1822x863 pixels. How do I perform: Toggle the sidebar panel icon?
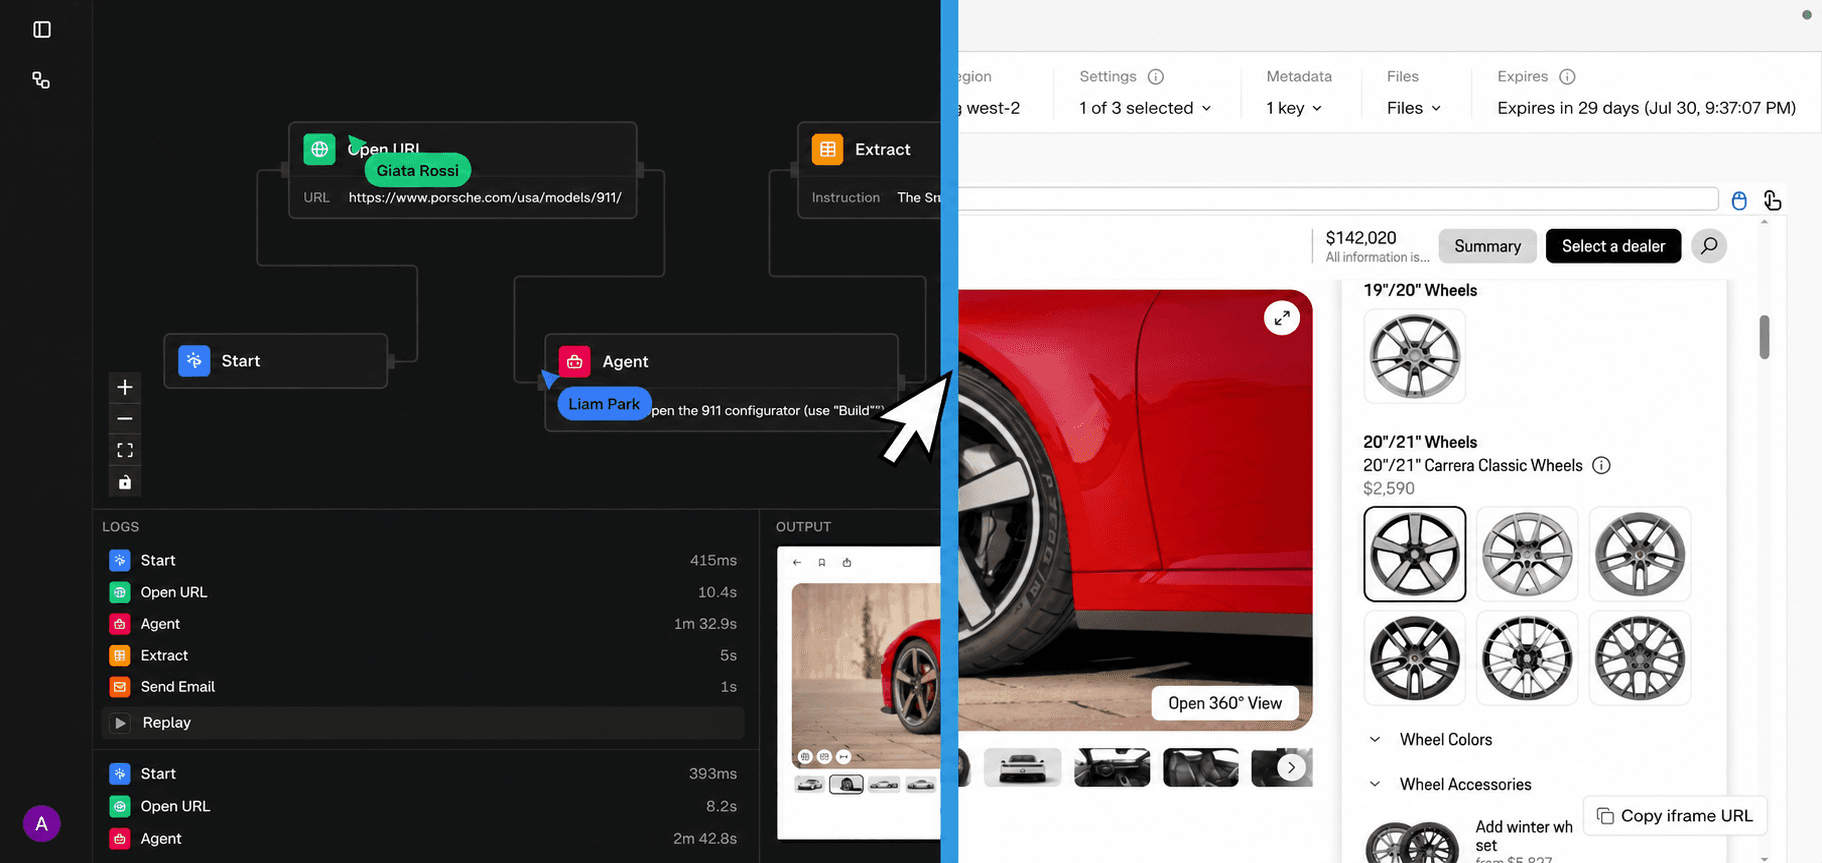click(42, 29)
